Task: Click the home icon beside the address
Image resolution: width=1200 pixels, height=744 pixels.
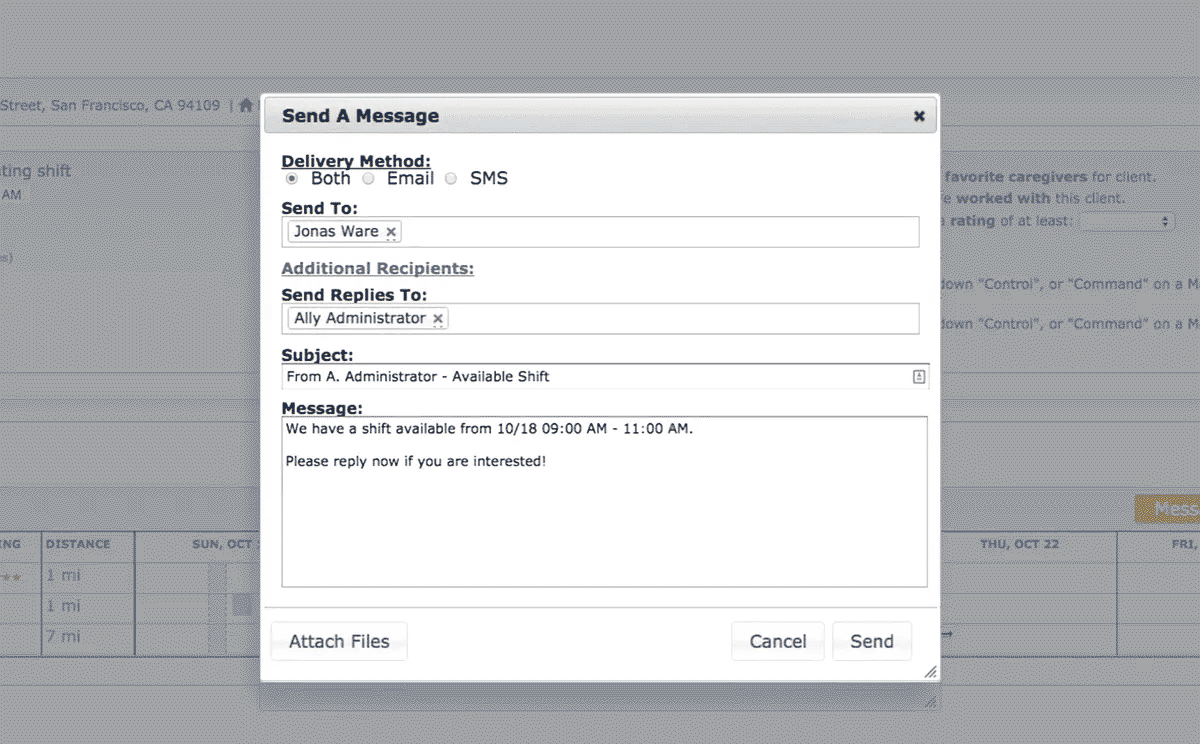Action: (245, 105)
